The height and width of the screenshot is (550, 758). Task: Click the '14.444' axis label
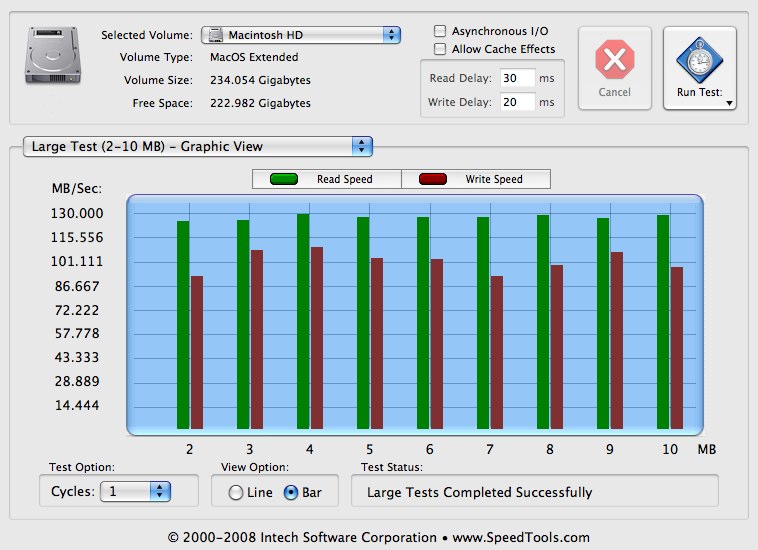pyautogui.click(x=77, y=405)
